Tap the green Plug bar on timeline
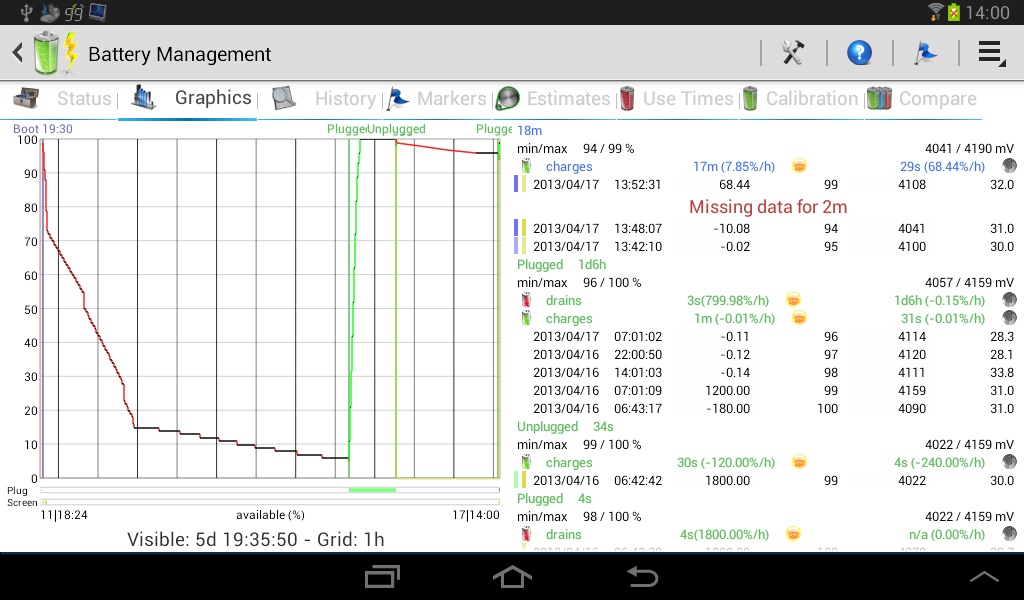1024x600 pixels. click(x=372, y=490)
